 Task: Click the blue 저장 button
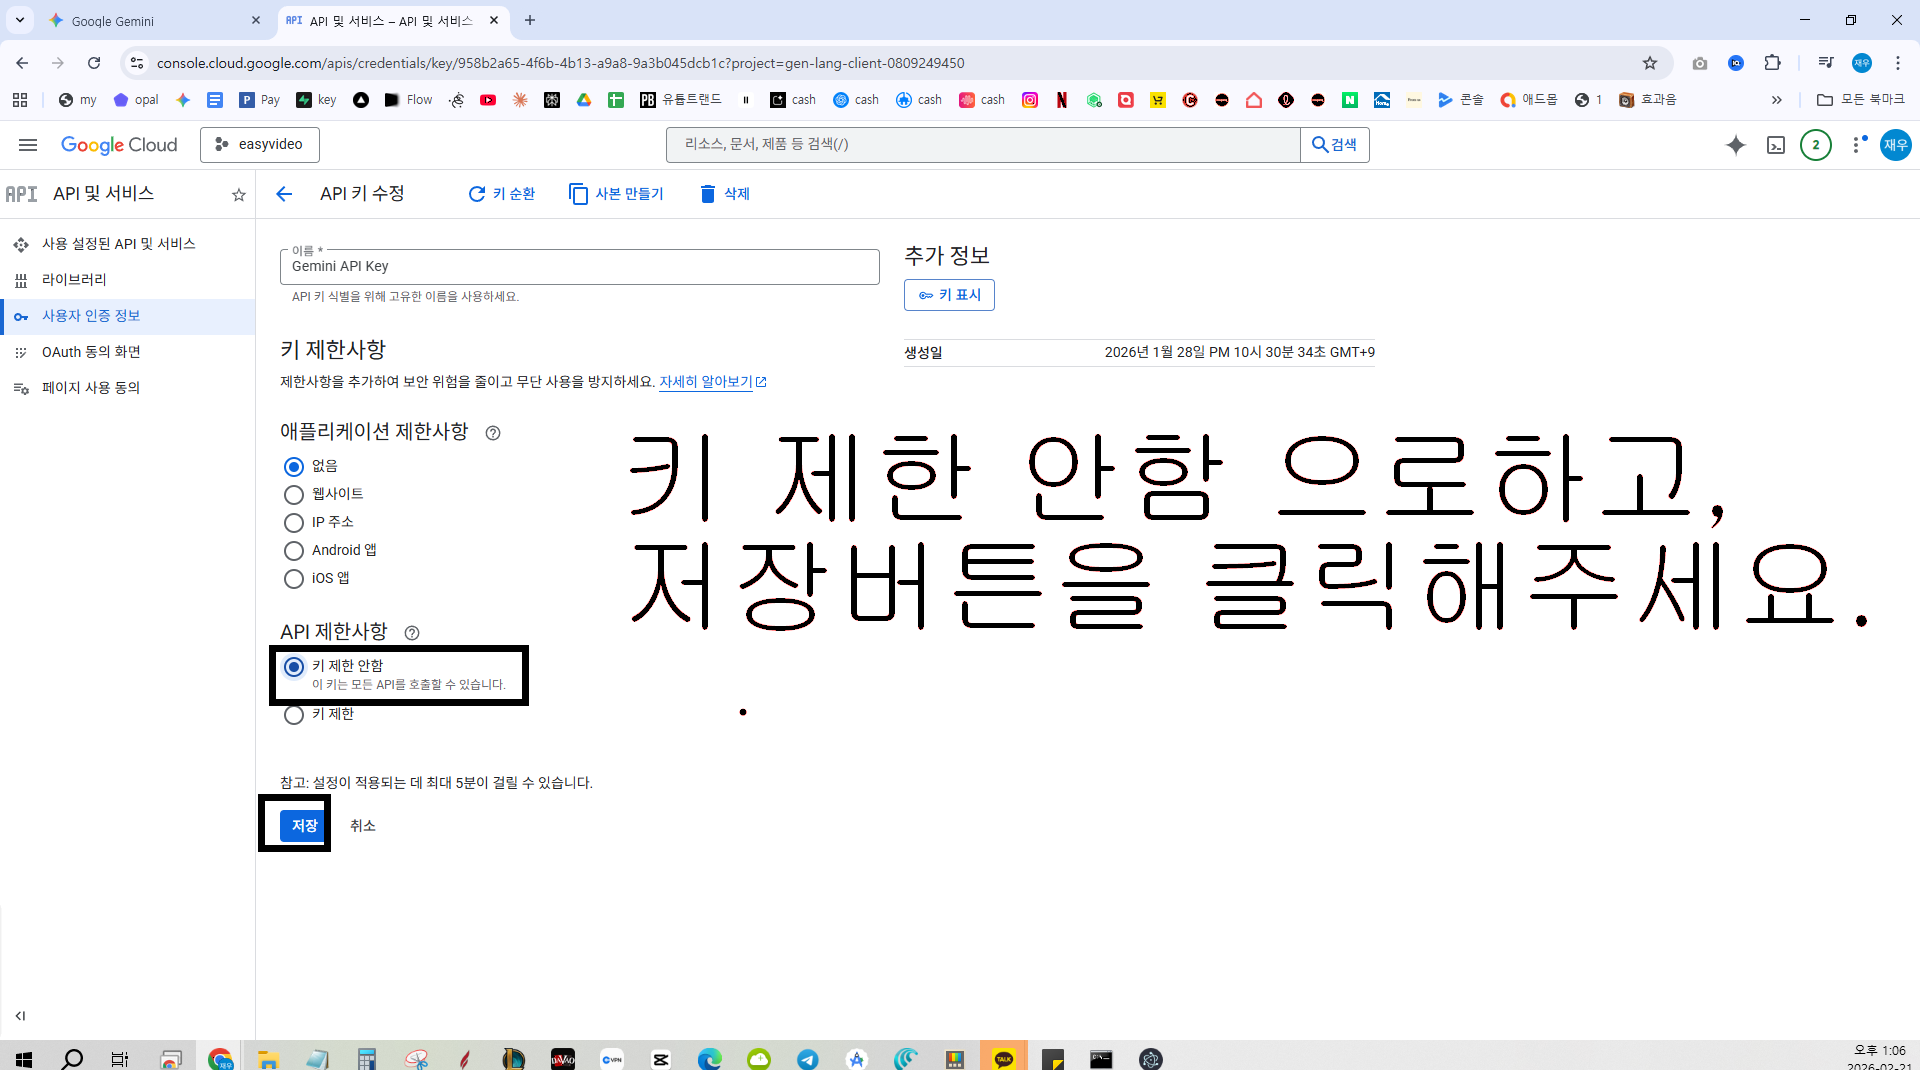click(x=304, y=826)
